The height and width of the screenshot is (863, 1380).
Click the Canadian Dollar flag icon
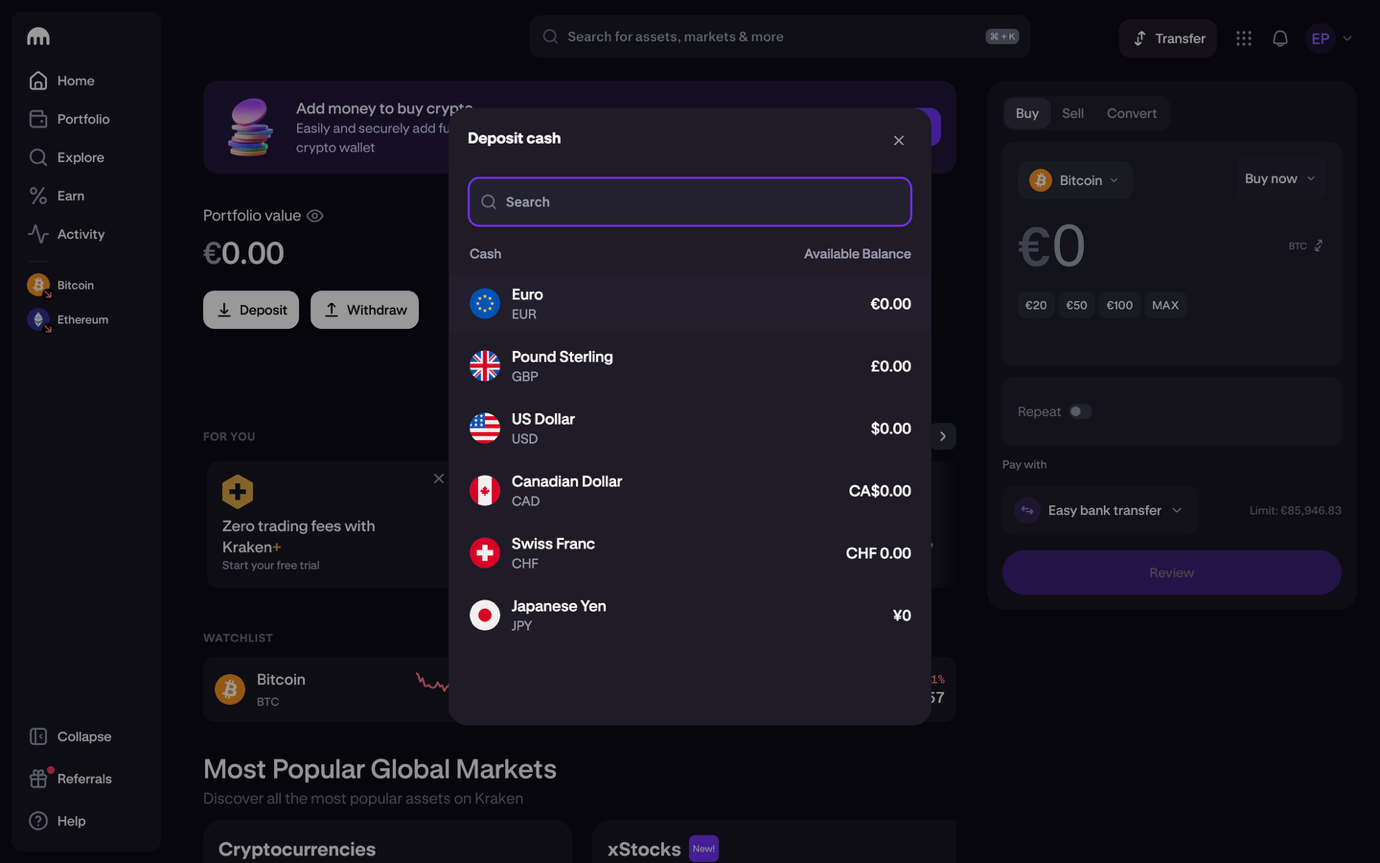(x=485, y=491)
